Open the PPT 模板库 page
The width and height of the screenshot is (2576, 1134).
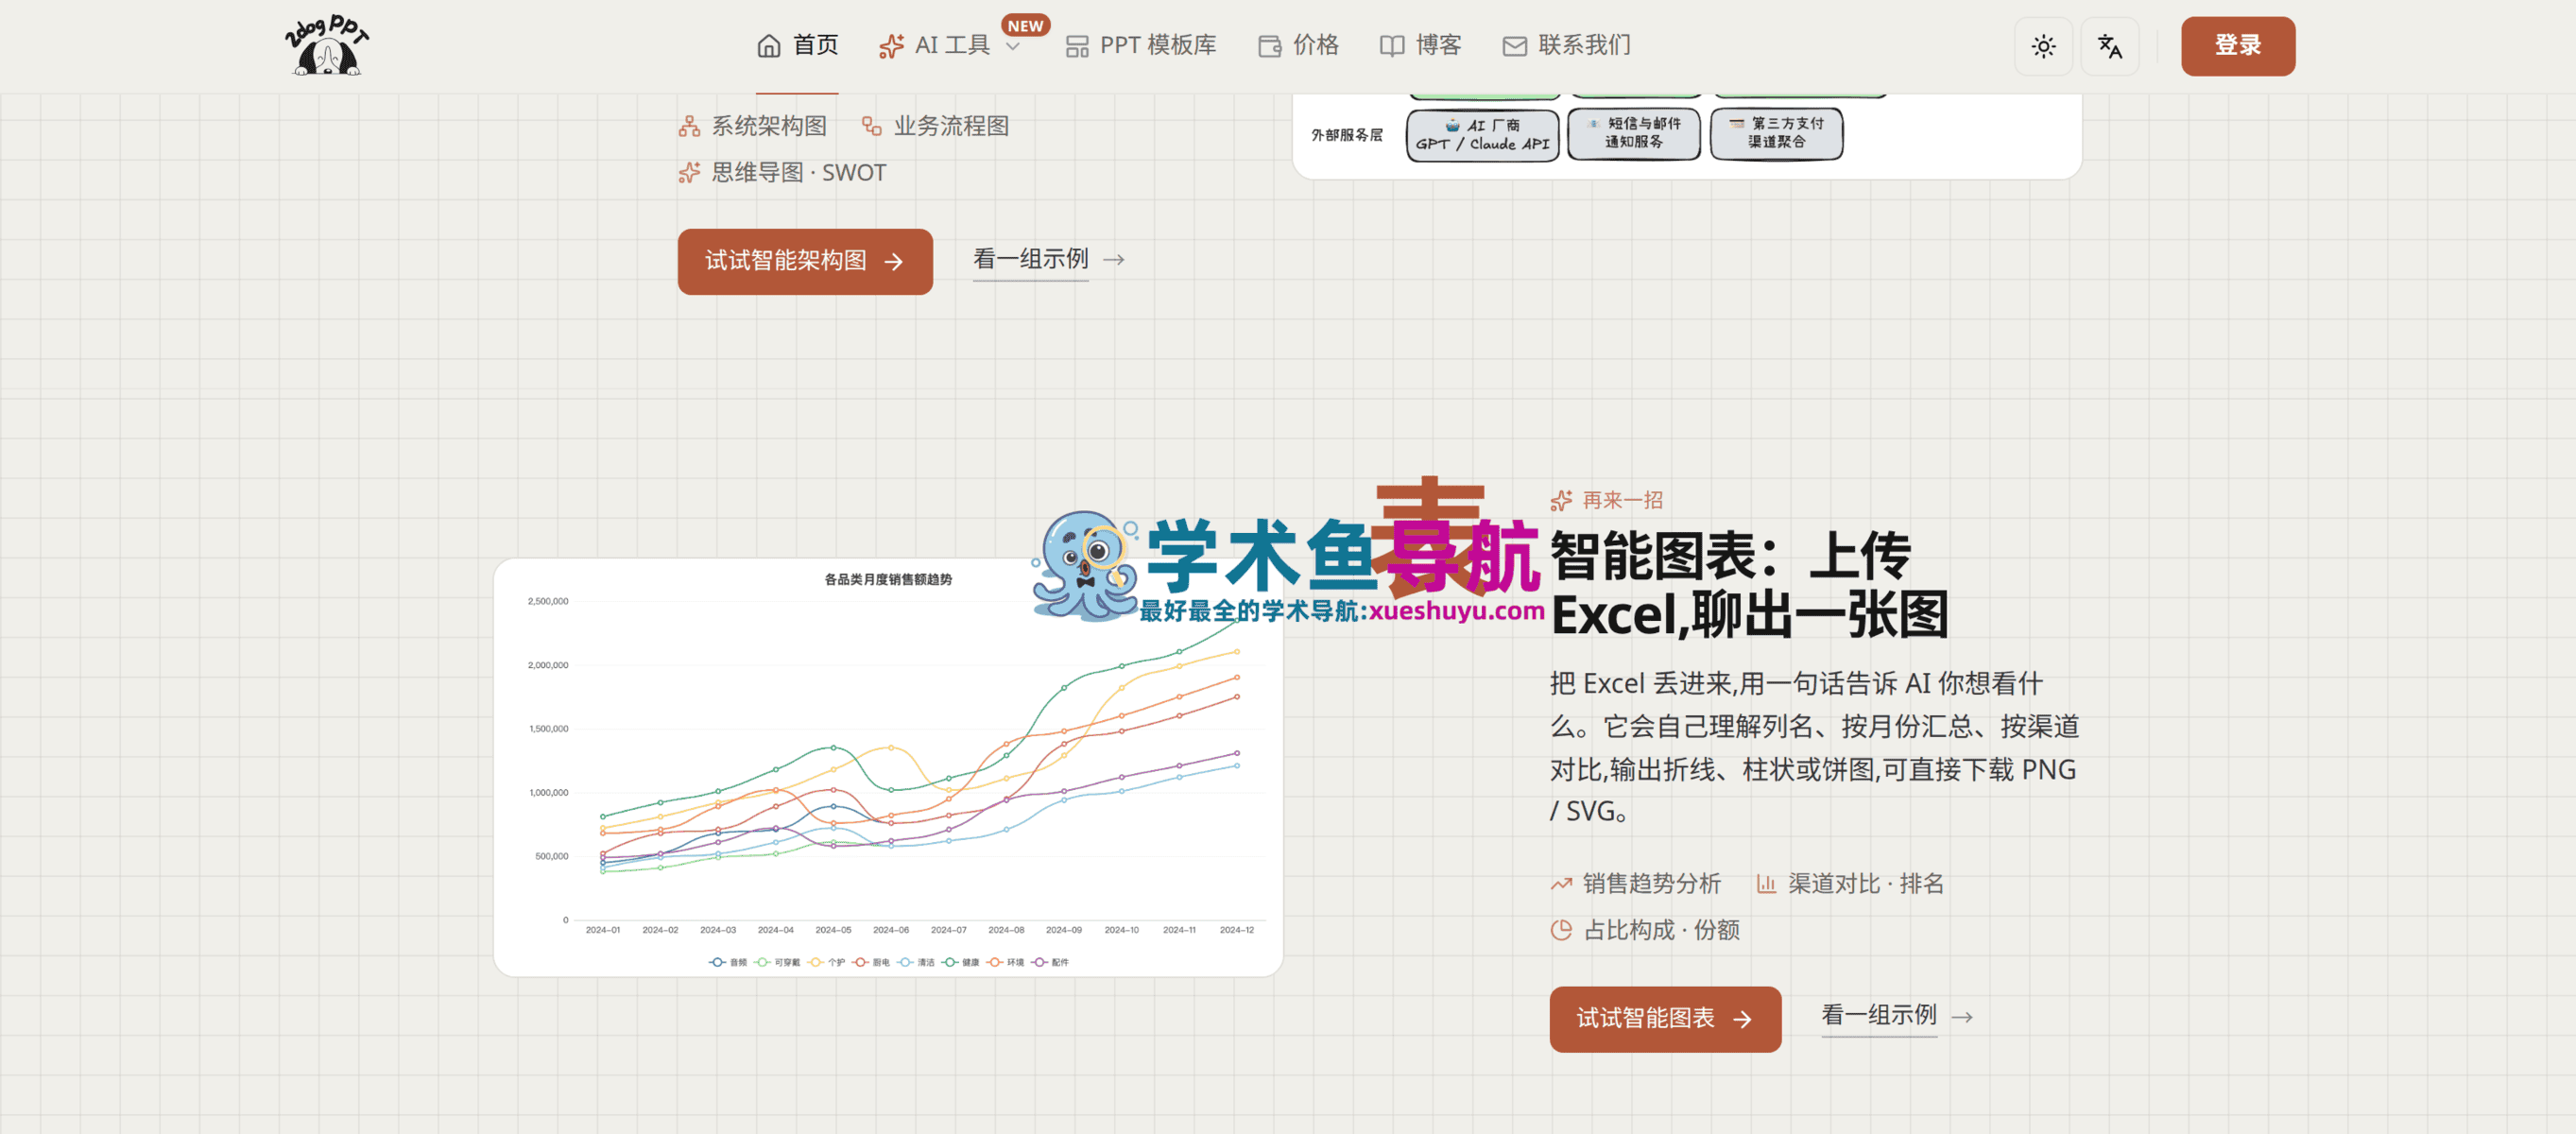pyautogui.click(x=1140, y=45)
